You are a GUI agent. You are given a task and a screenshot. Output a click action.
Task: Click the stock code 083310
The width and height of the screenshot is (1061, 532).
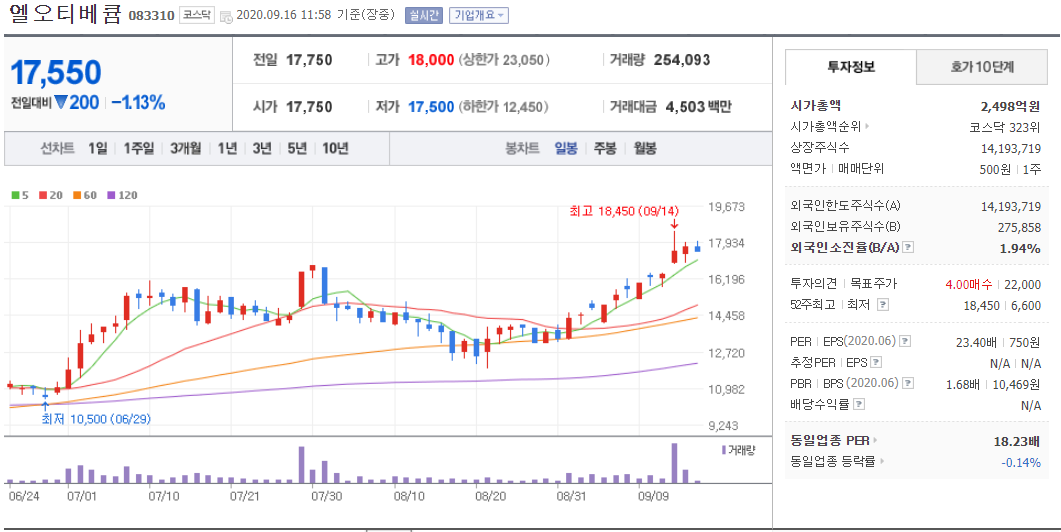[151, 16]
